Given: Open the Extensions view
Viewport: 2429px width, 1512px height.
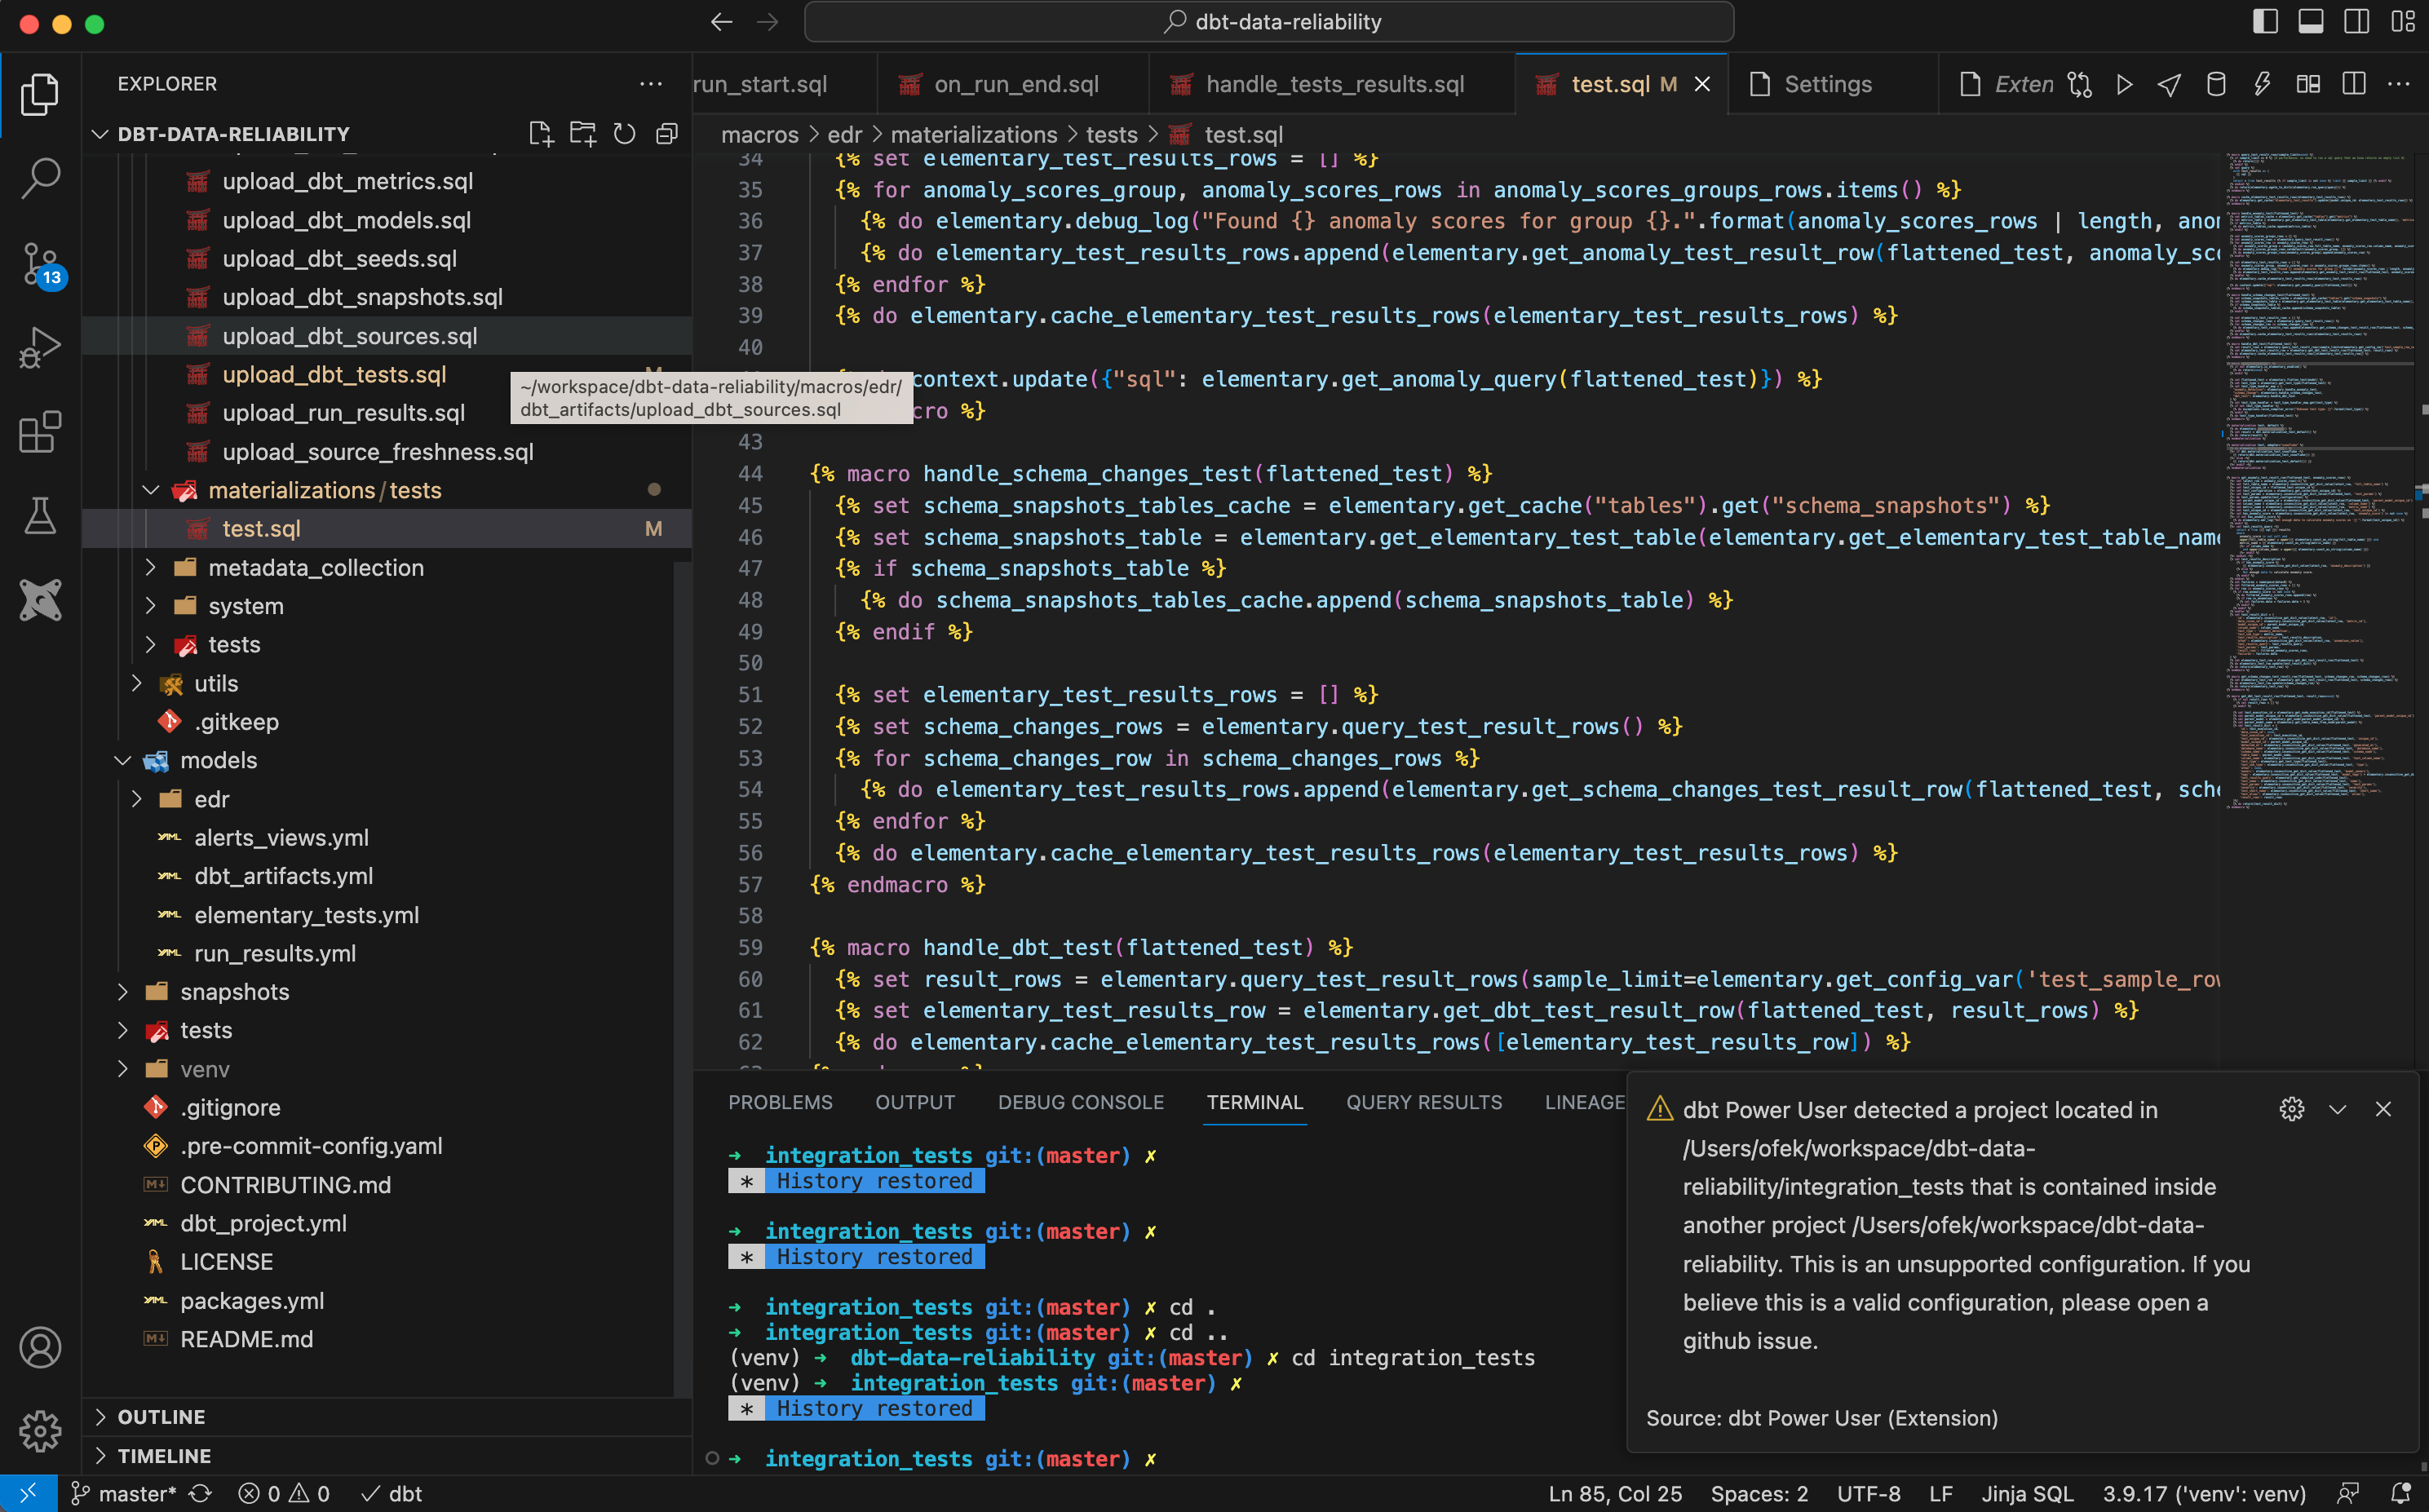Looking at the screenshot, I should [40, 433].
